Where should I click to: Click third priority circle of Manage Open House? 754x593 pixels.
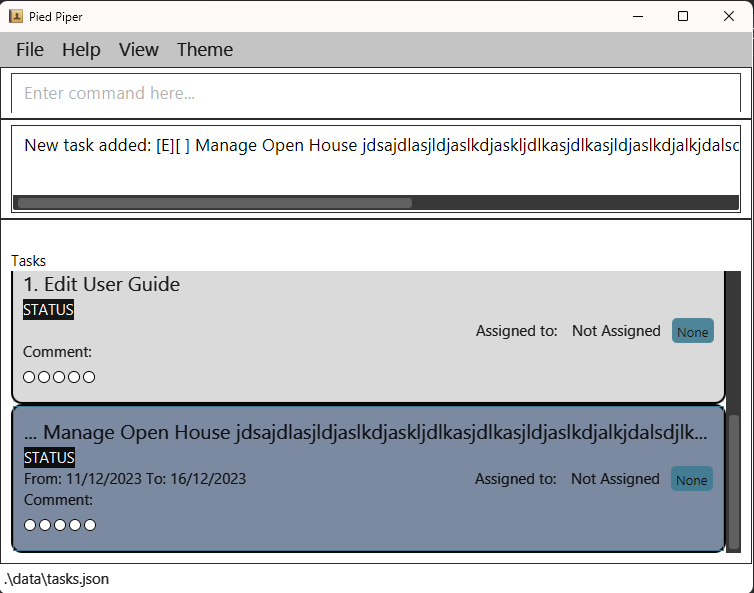pos(60,525)
